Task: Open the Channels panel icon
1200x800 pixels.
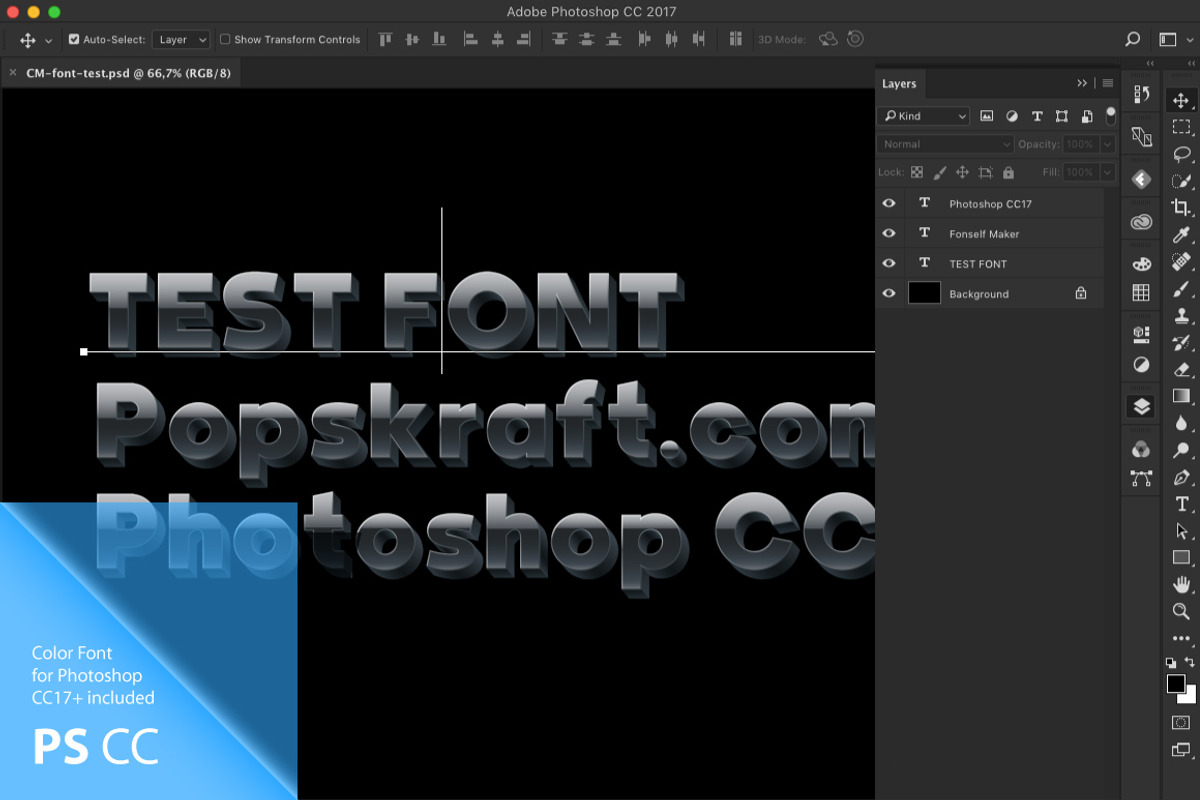Action: 1141,449
